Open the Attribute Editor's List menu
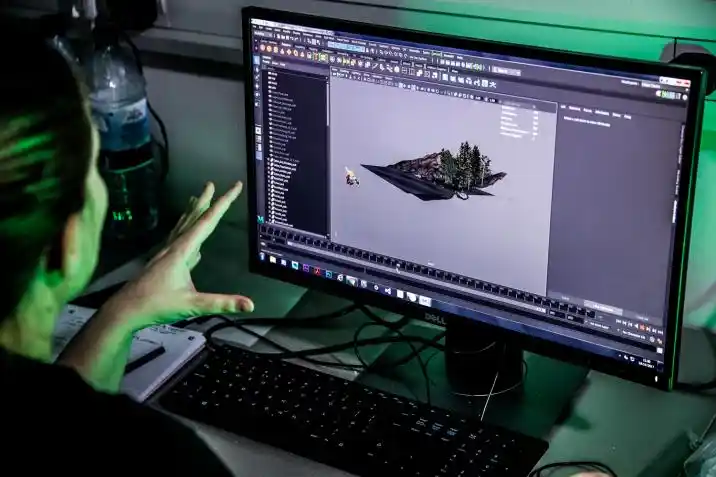Image resolution: width=716 pixels, height=477 pixels. click(x=563, y=107)
